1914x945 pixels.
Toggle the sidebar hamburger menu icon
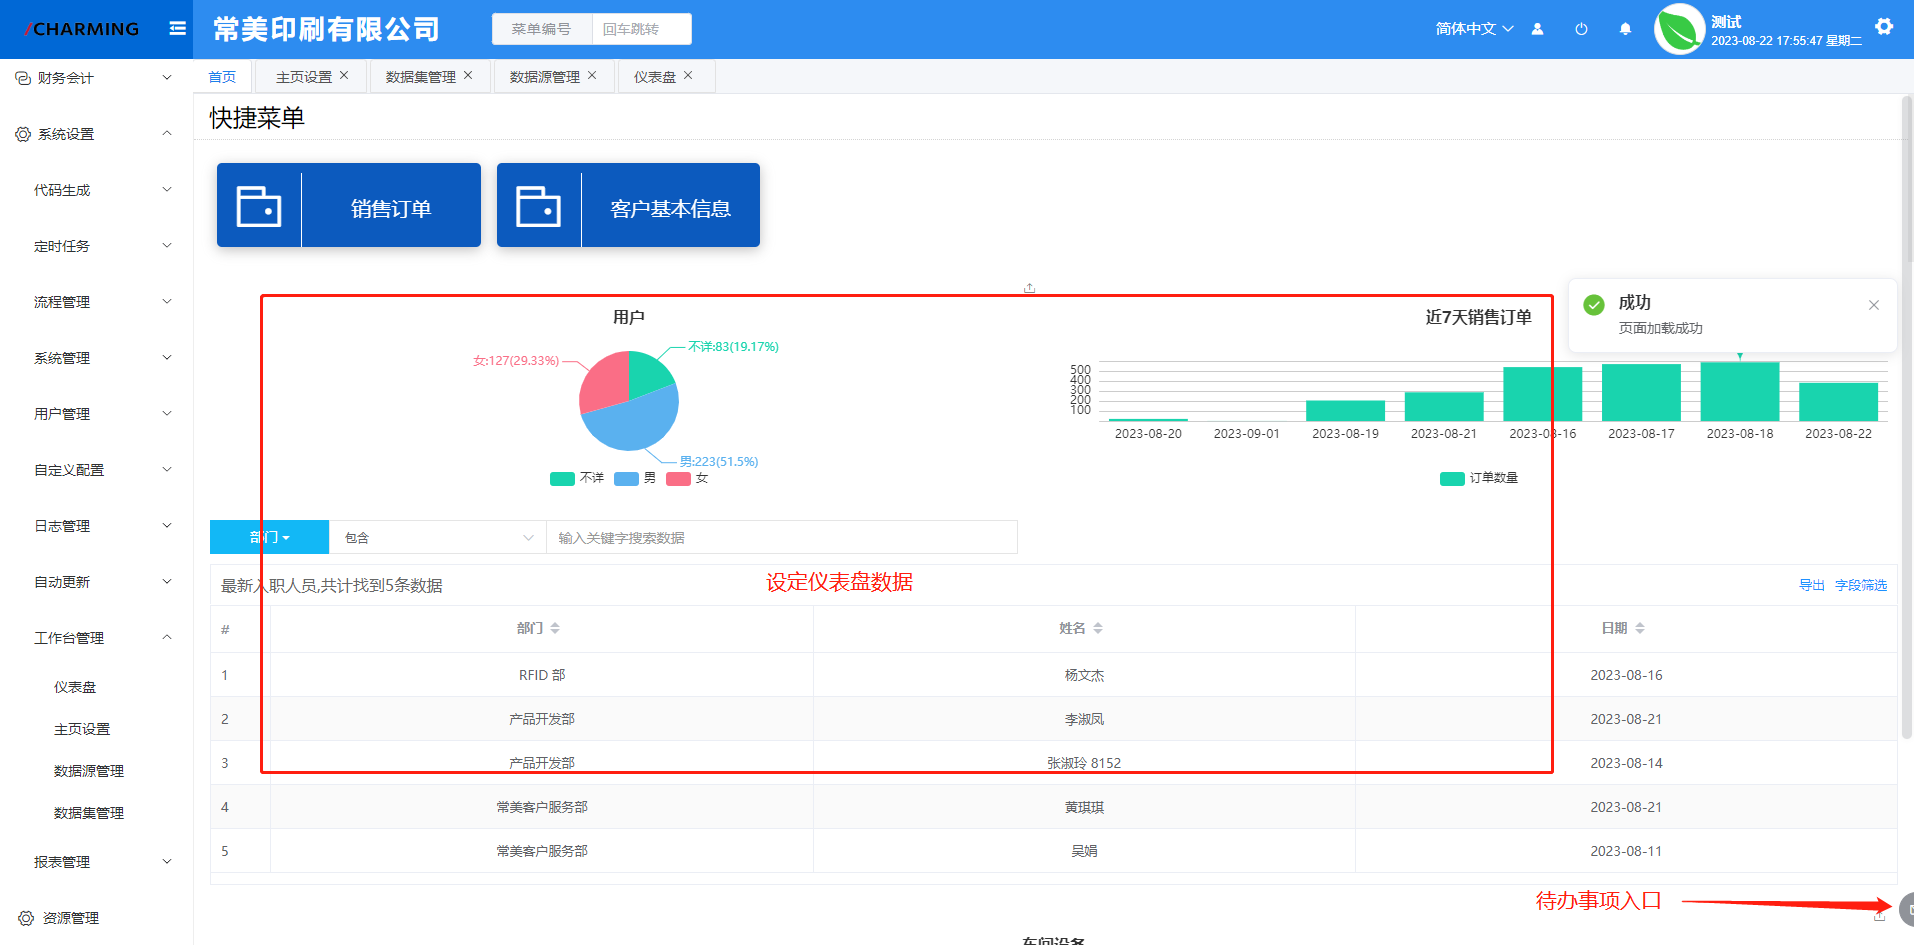(x=178, y=29)
